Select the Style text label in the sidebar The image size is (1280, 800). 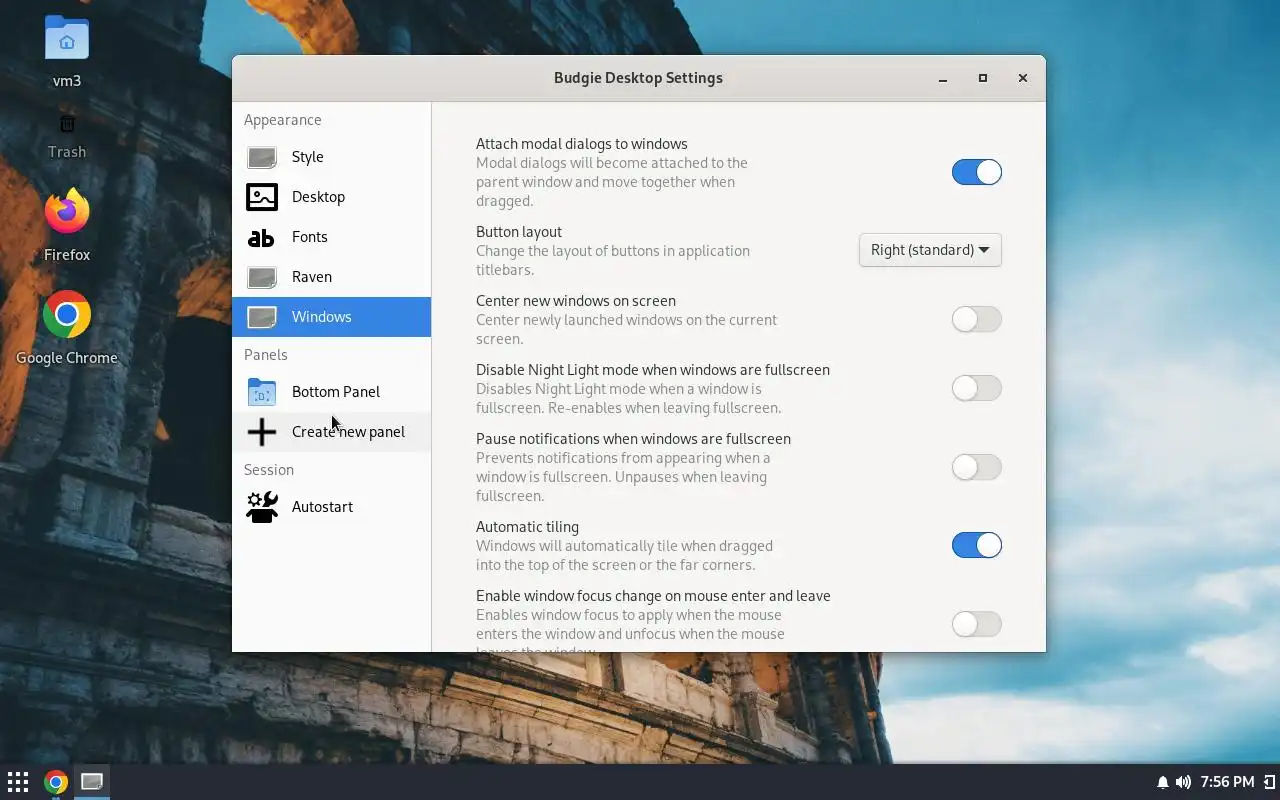(x=308, y=157)
